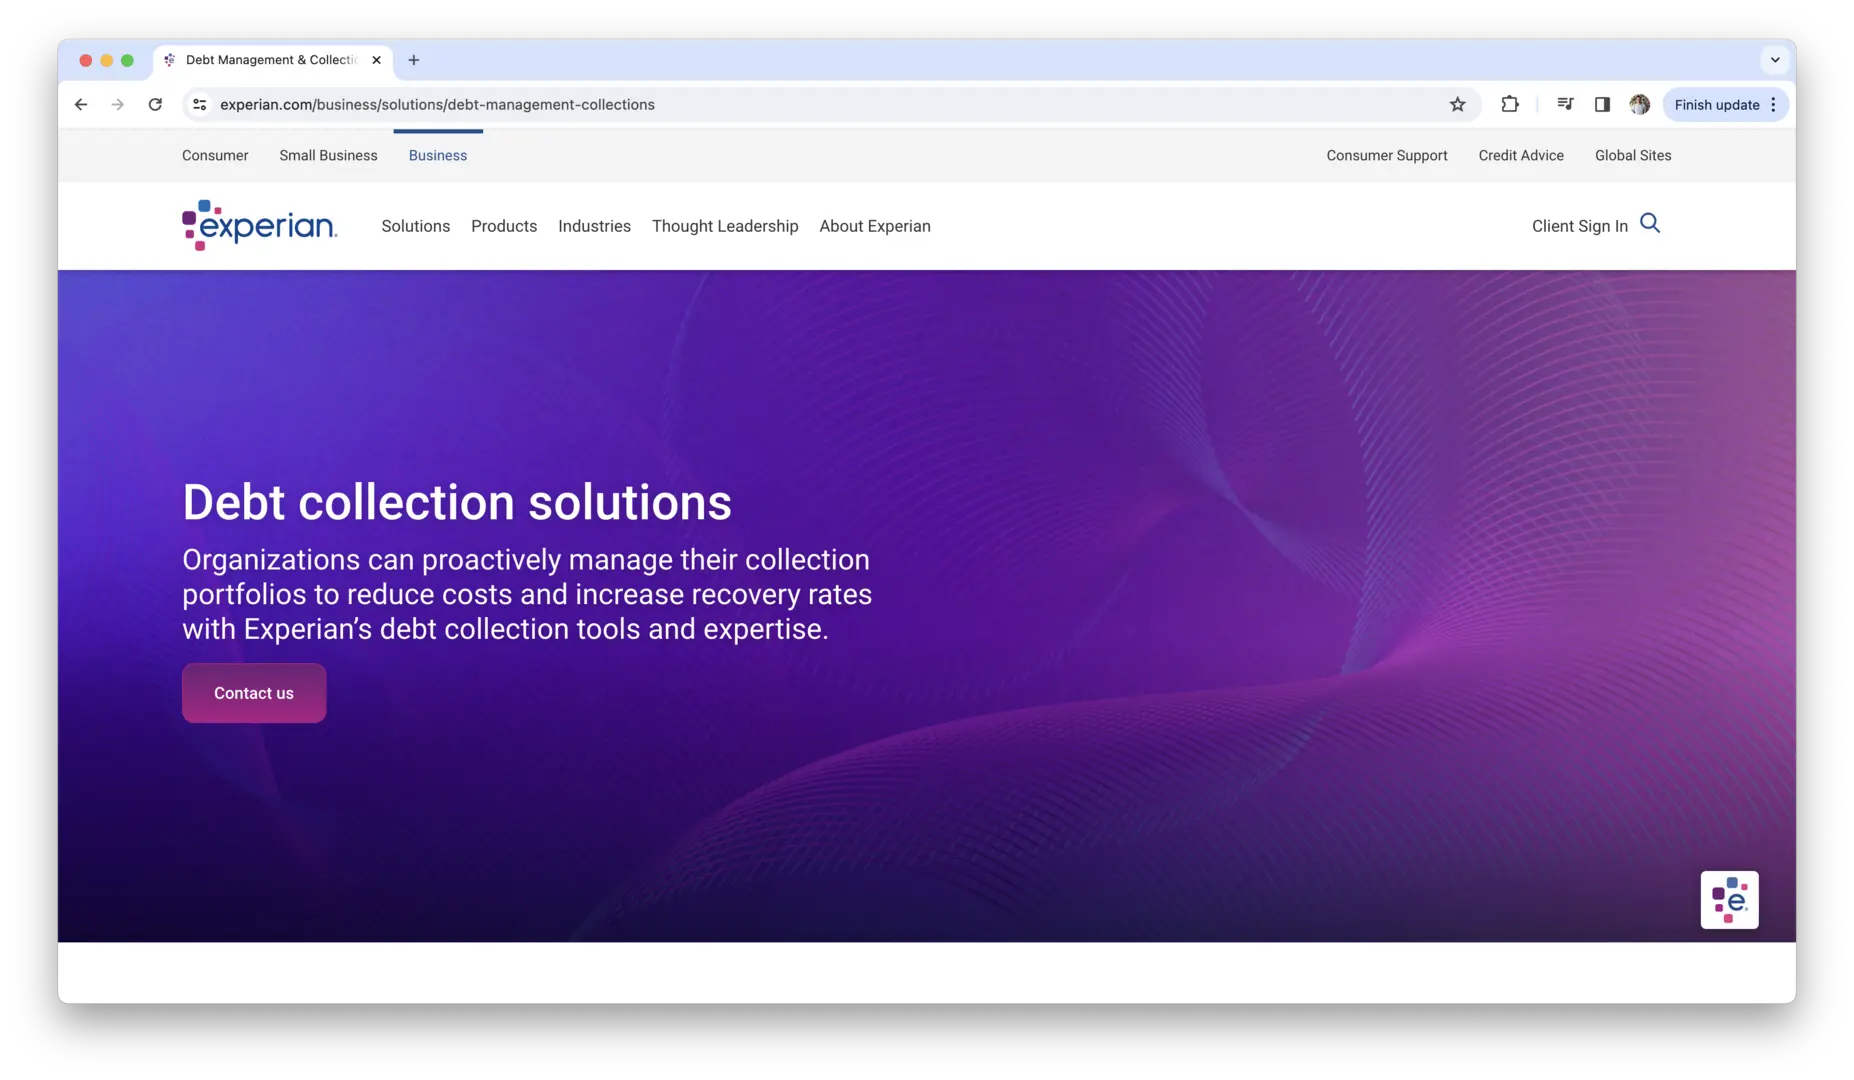This screenshot has width=1854, height=1080.
Task: Click the Debt collection solutions heading
Action: pyautogui.click(x=457, y=502)
